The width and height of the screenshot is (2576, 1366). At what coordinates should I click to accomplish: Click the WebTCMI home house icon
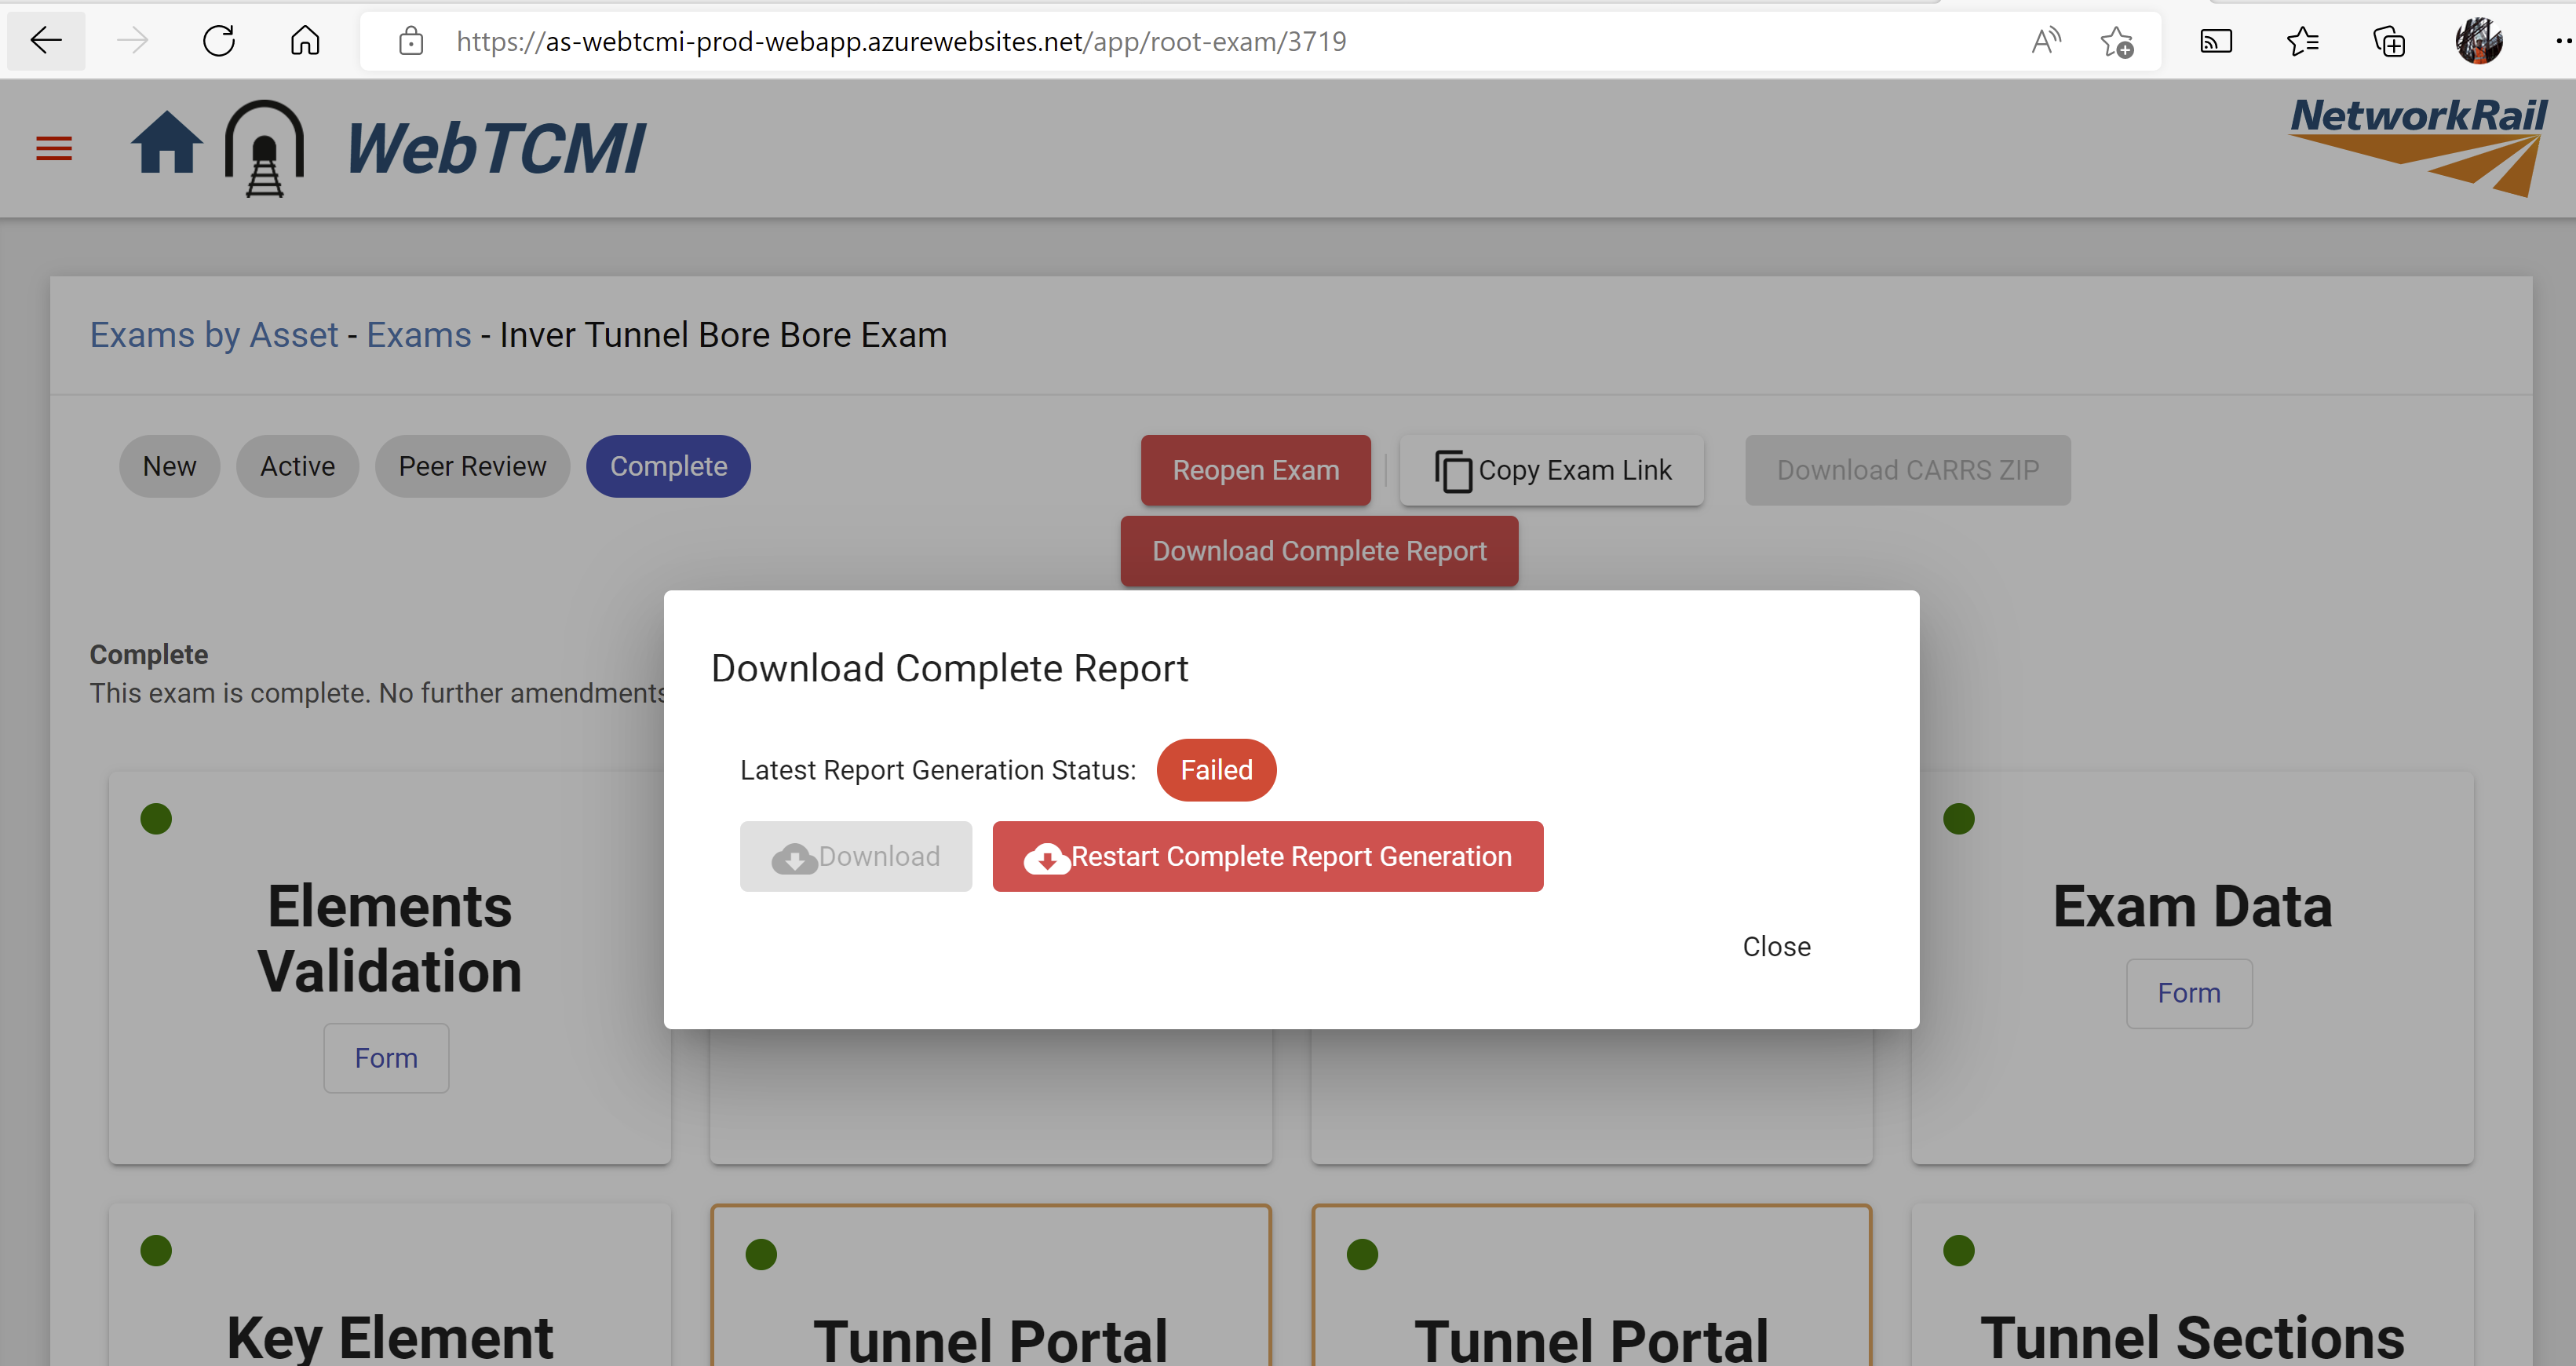(x=166, y=143)
